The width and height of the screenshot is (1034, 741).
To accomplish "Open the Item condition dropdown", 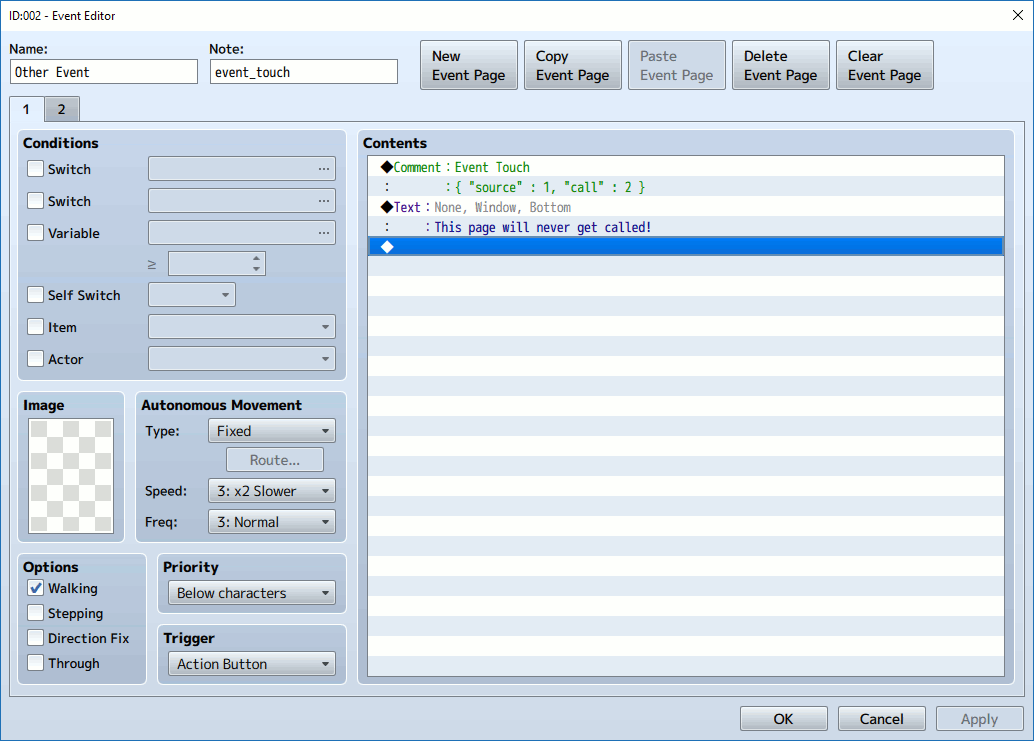I will point(242,326).
